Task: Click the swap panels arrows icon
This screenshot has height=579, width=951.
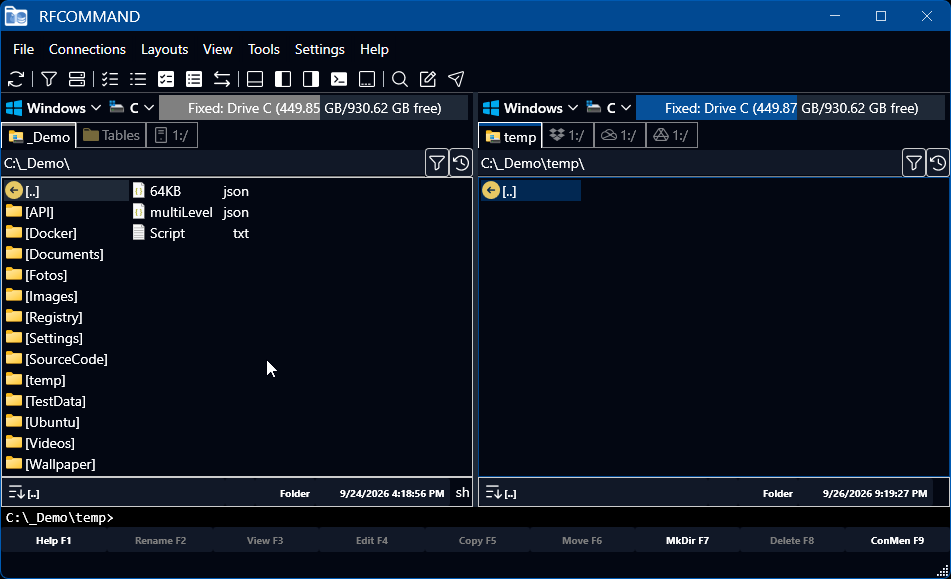Action: point(222,79)
